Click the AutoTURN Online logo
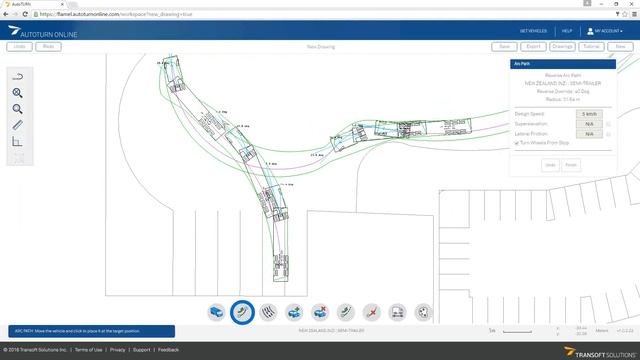This screenshot has width=640, height=360. point(42,31)
